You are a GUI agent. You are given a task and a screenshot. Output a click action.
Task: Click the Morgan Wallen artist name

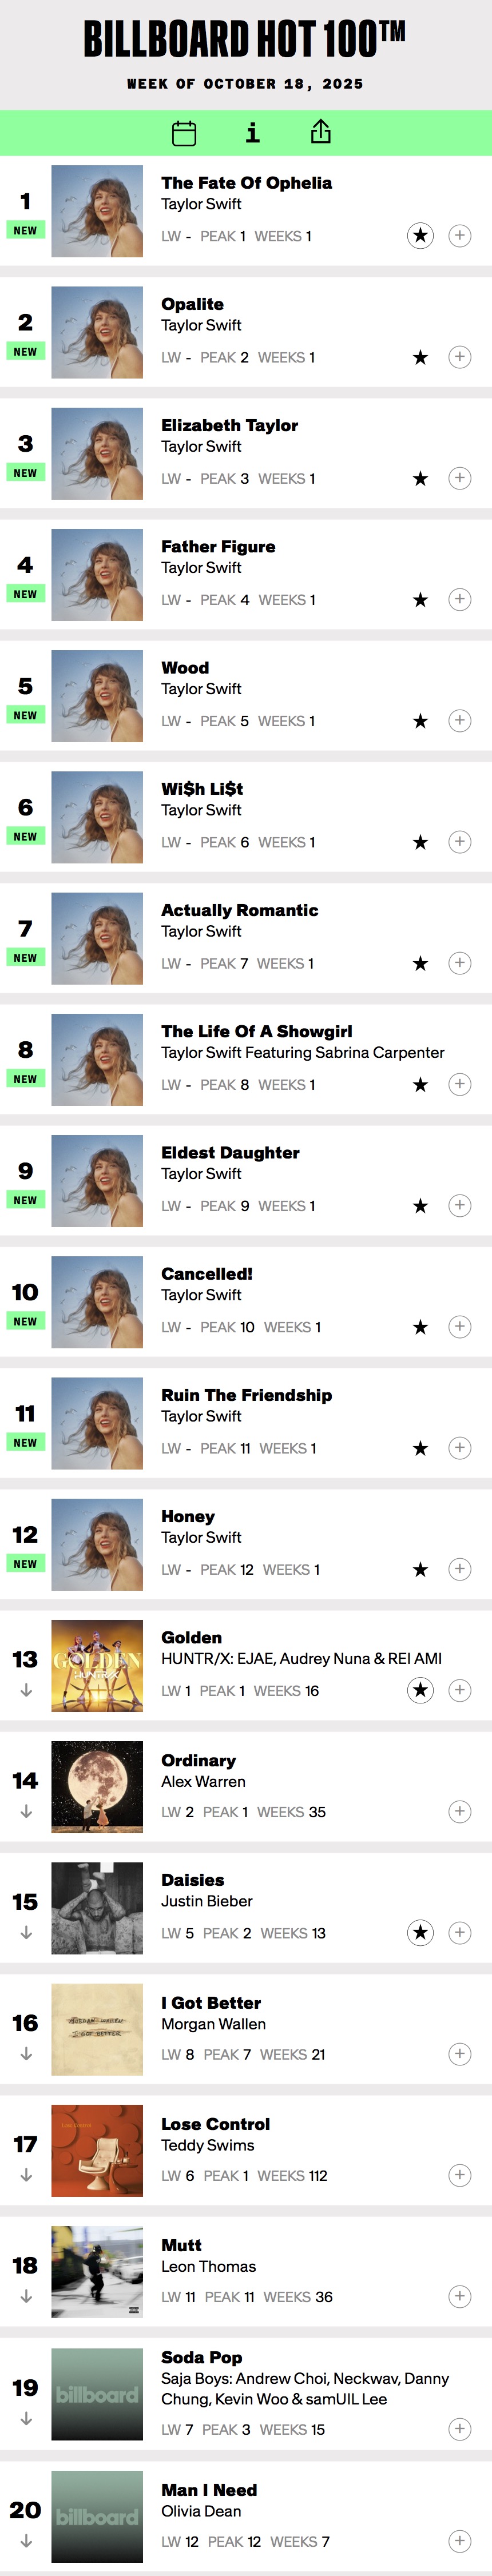pos(213,2024)
